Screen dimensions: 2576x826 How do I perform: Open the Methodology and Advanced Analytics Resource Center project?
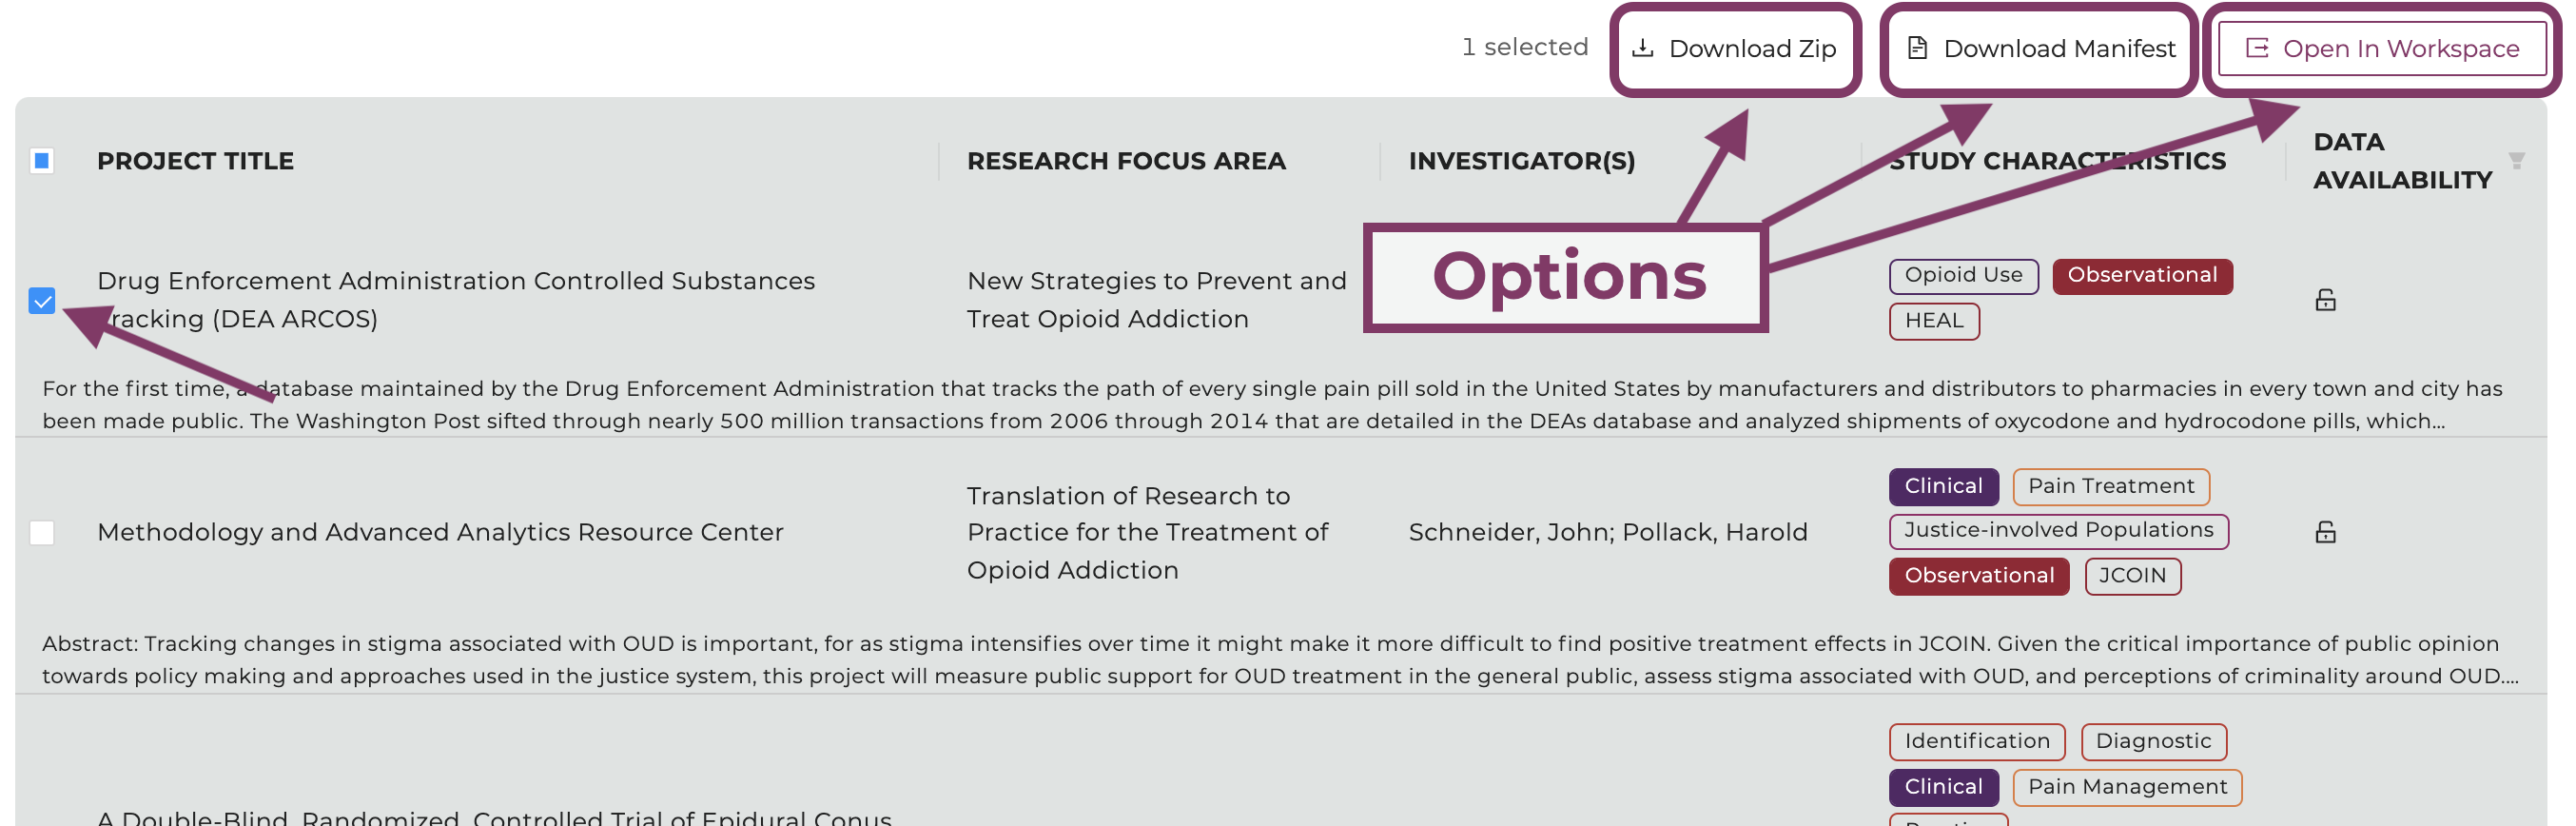(x=440, y=532)
